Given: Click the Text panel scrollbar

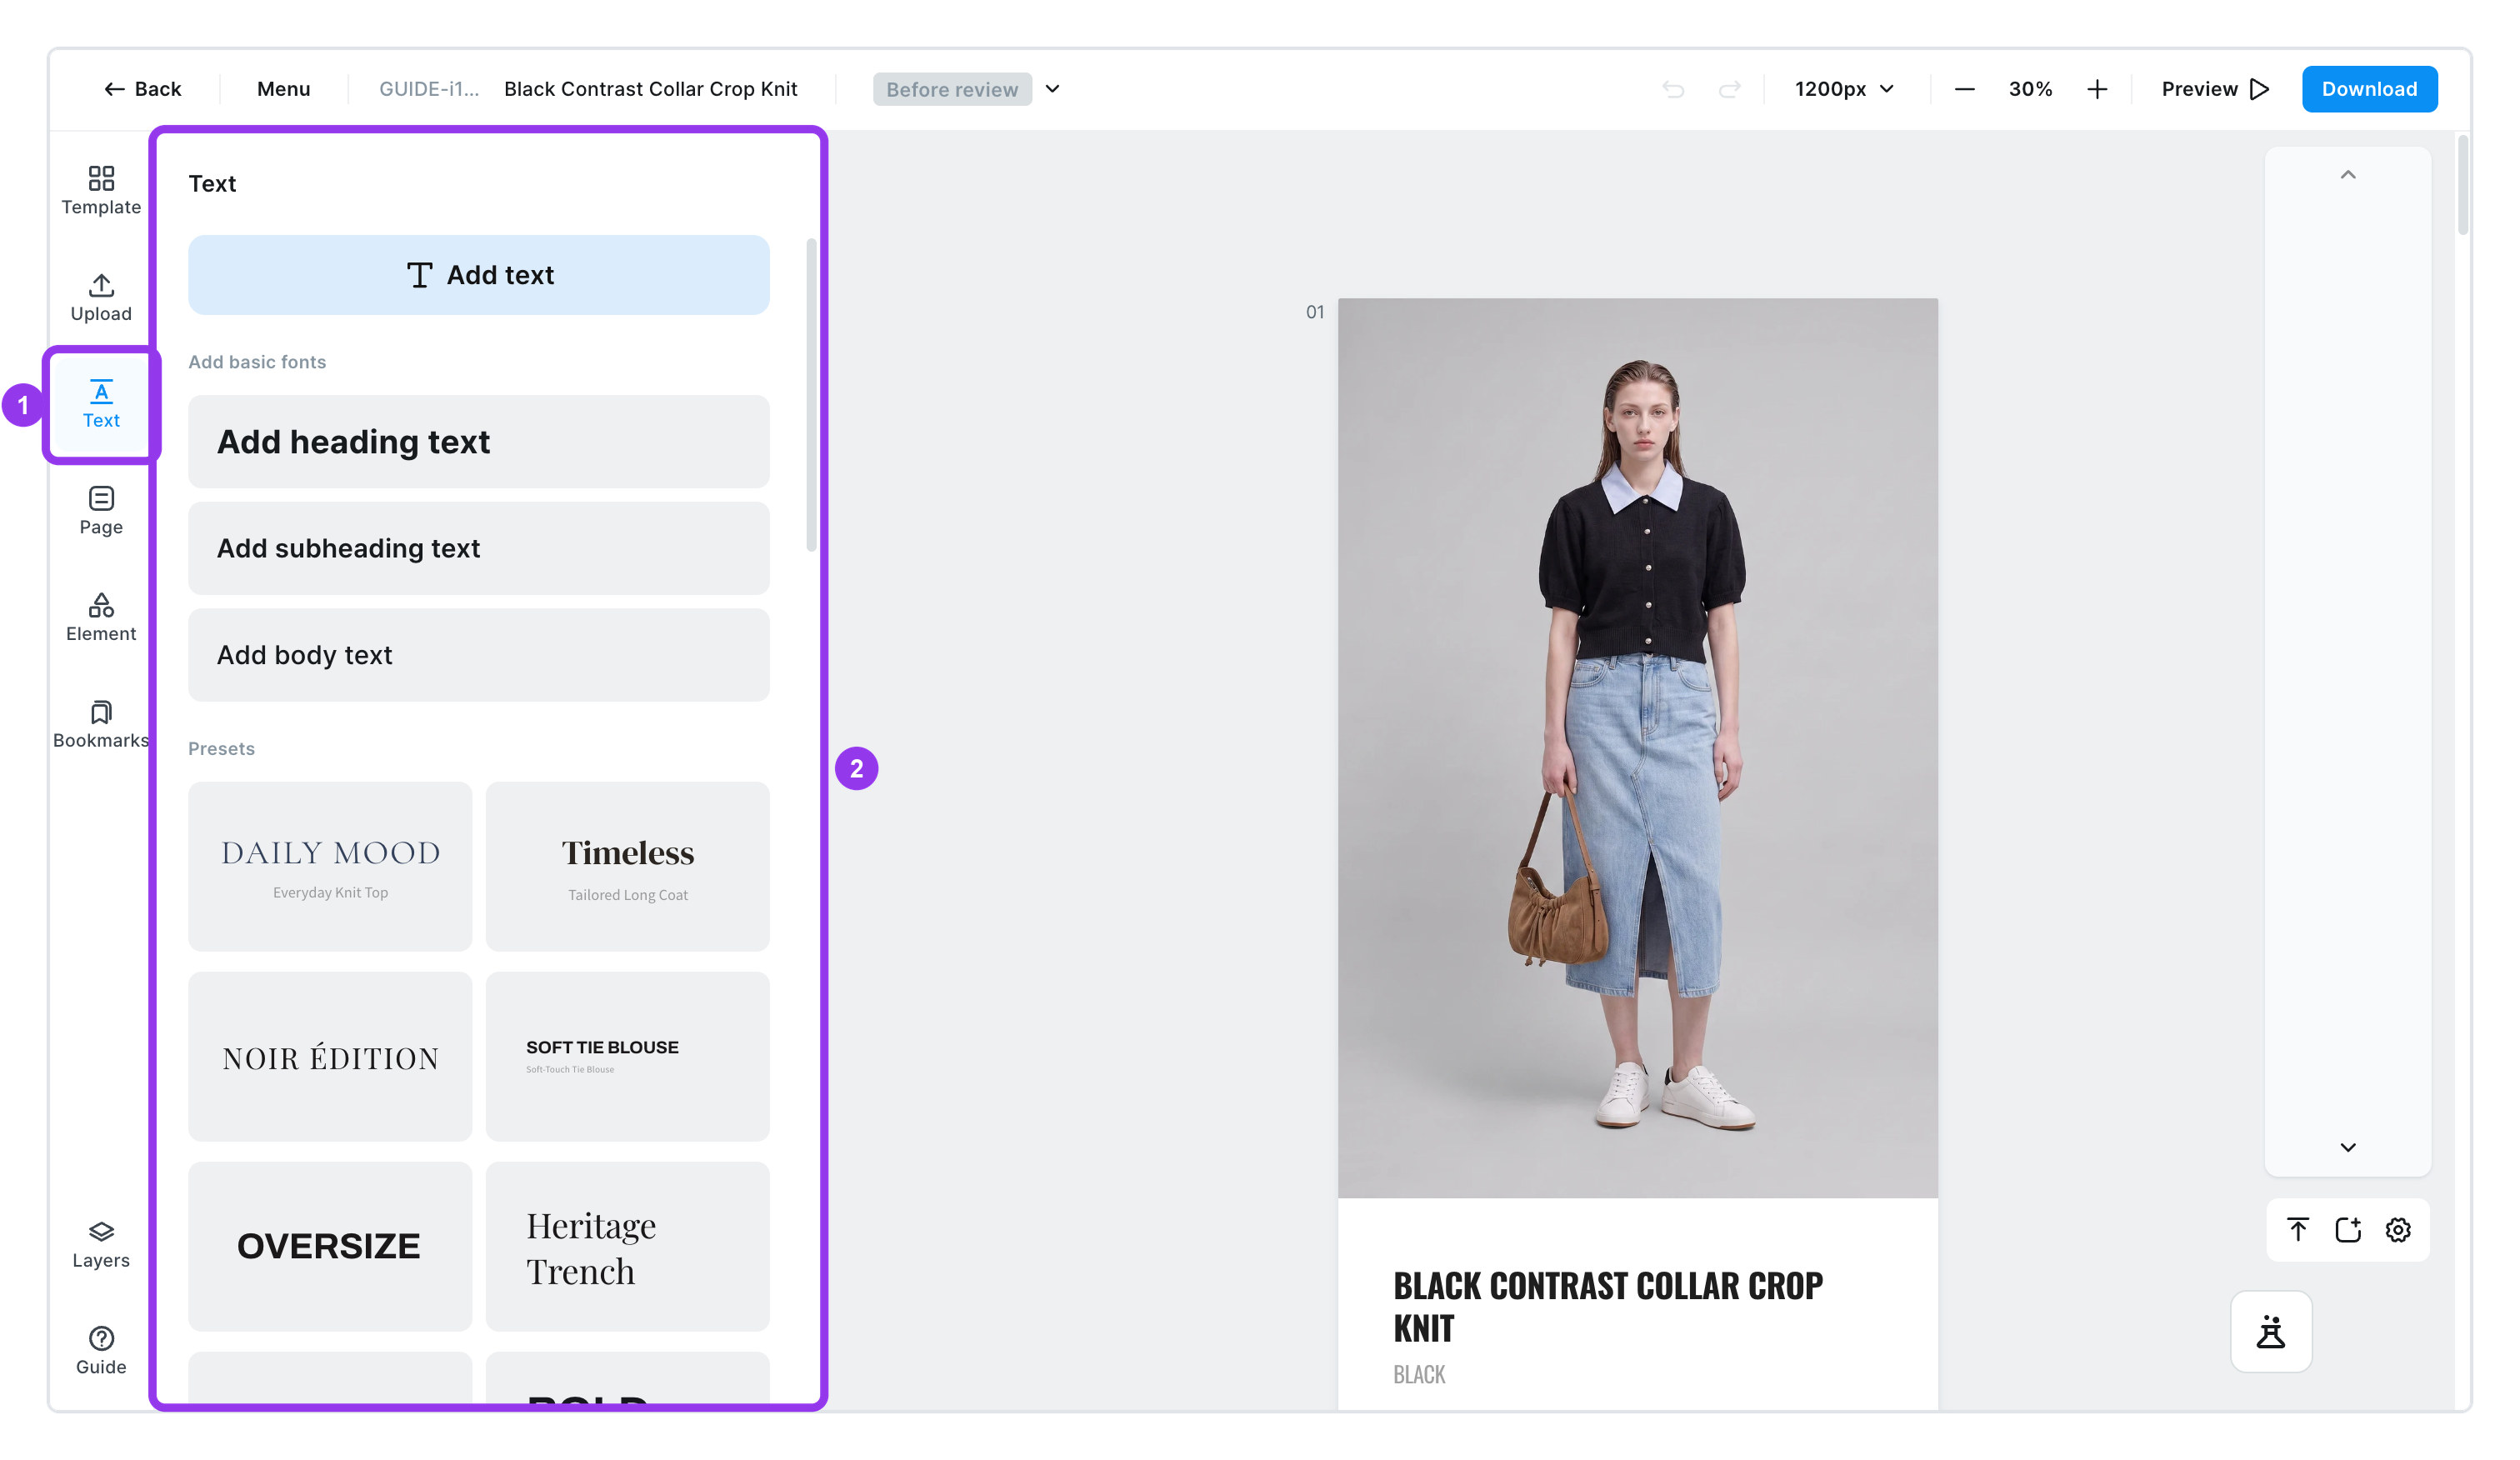Looking at the screenshot, I should 811,395.
